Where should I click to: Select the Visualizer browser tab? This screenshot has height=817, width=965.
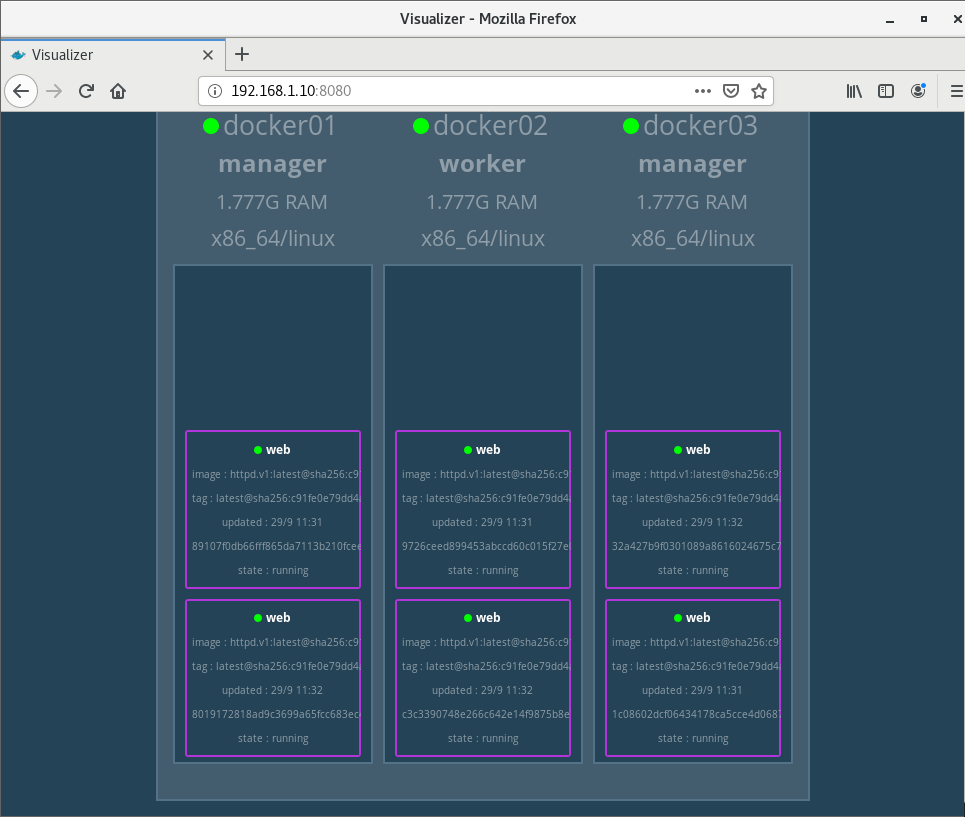[x=113, y=55]
